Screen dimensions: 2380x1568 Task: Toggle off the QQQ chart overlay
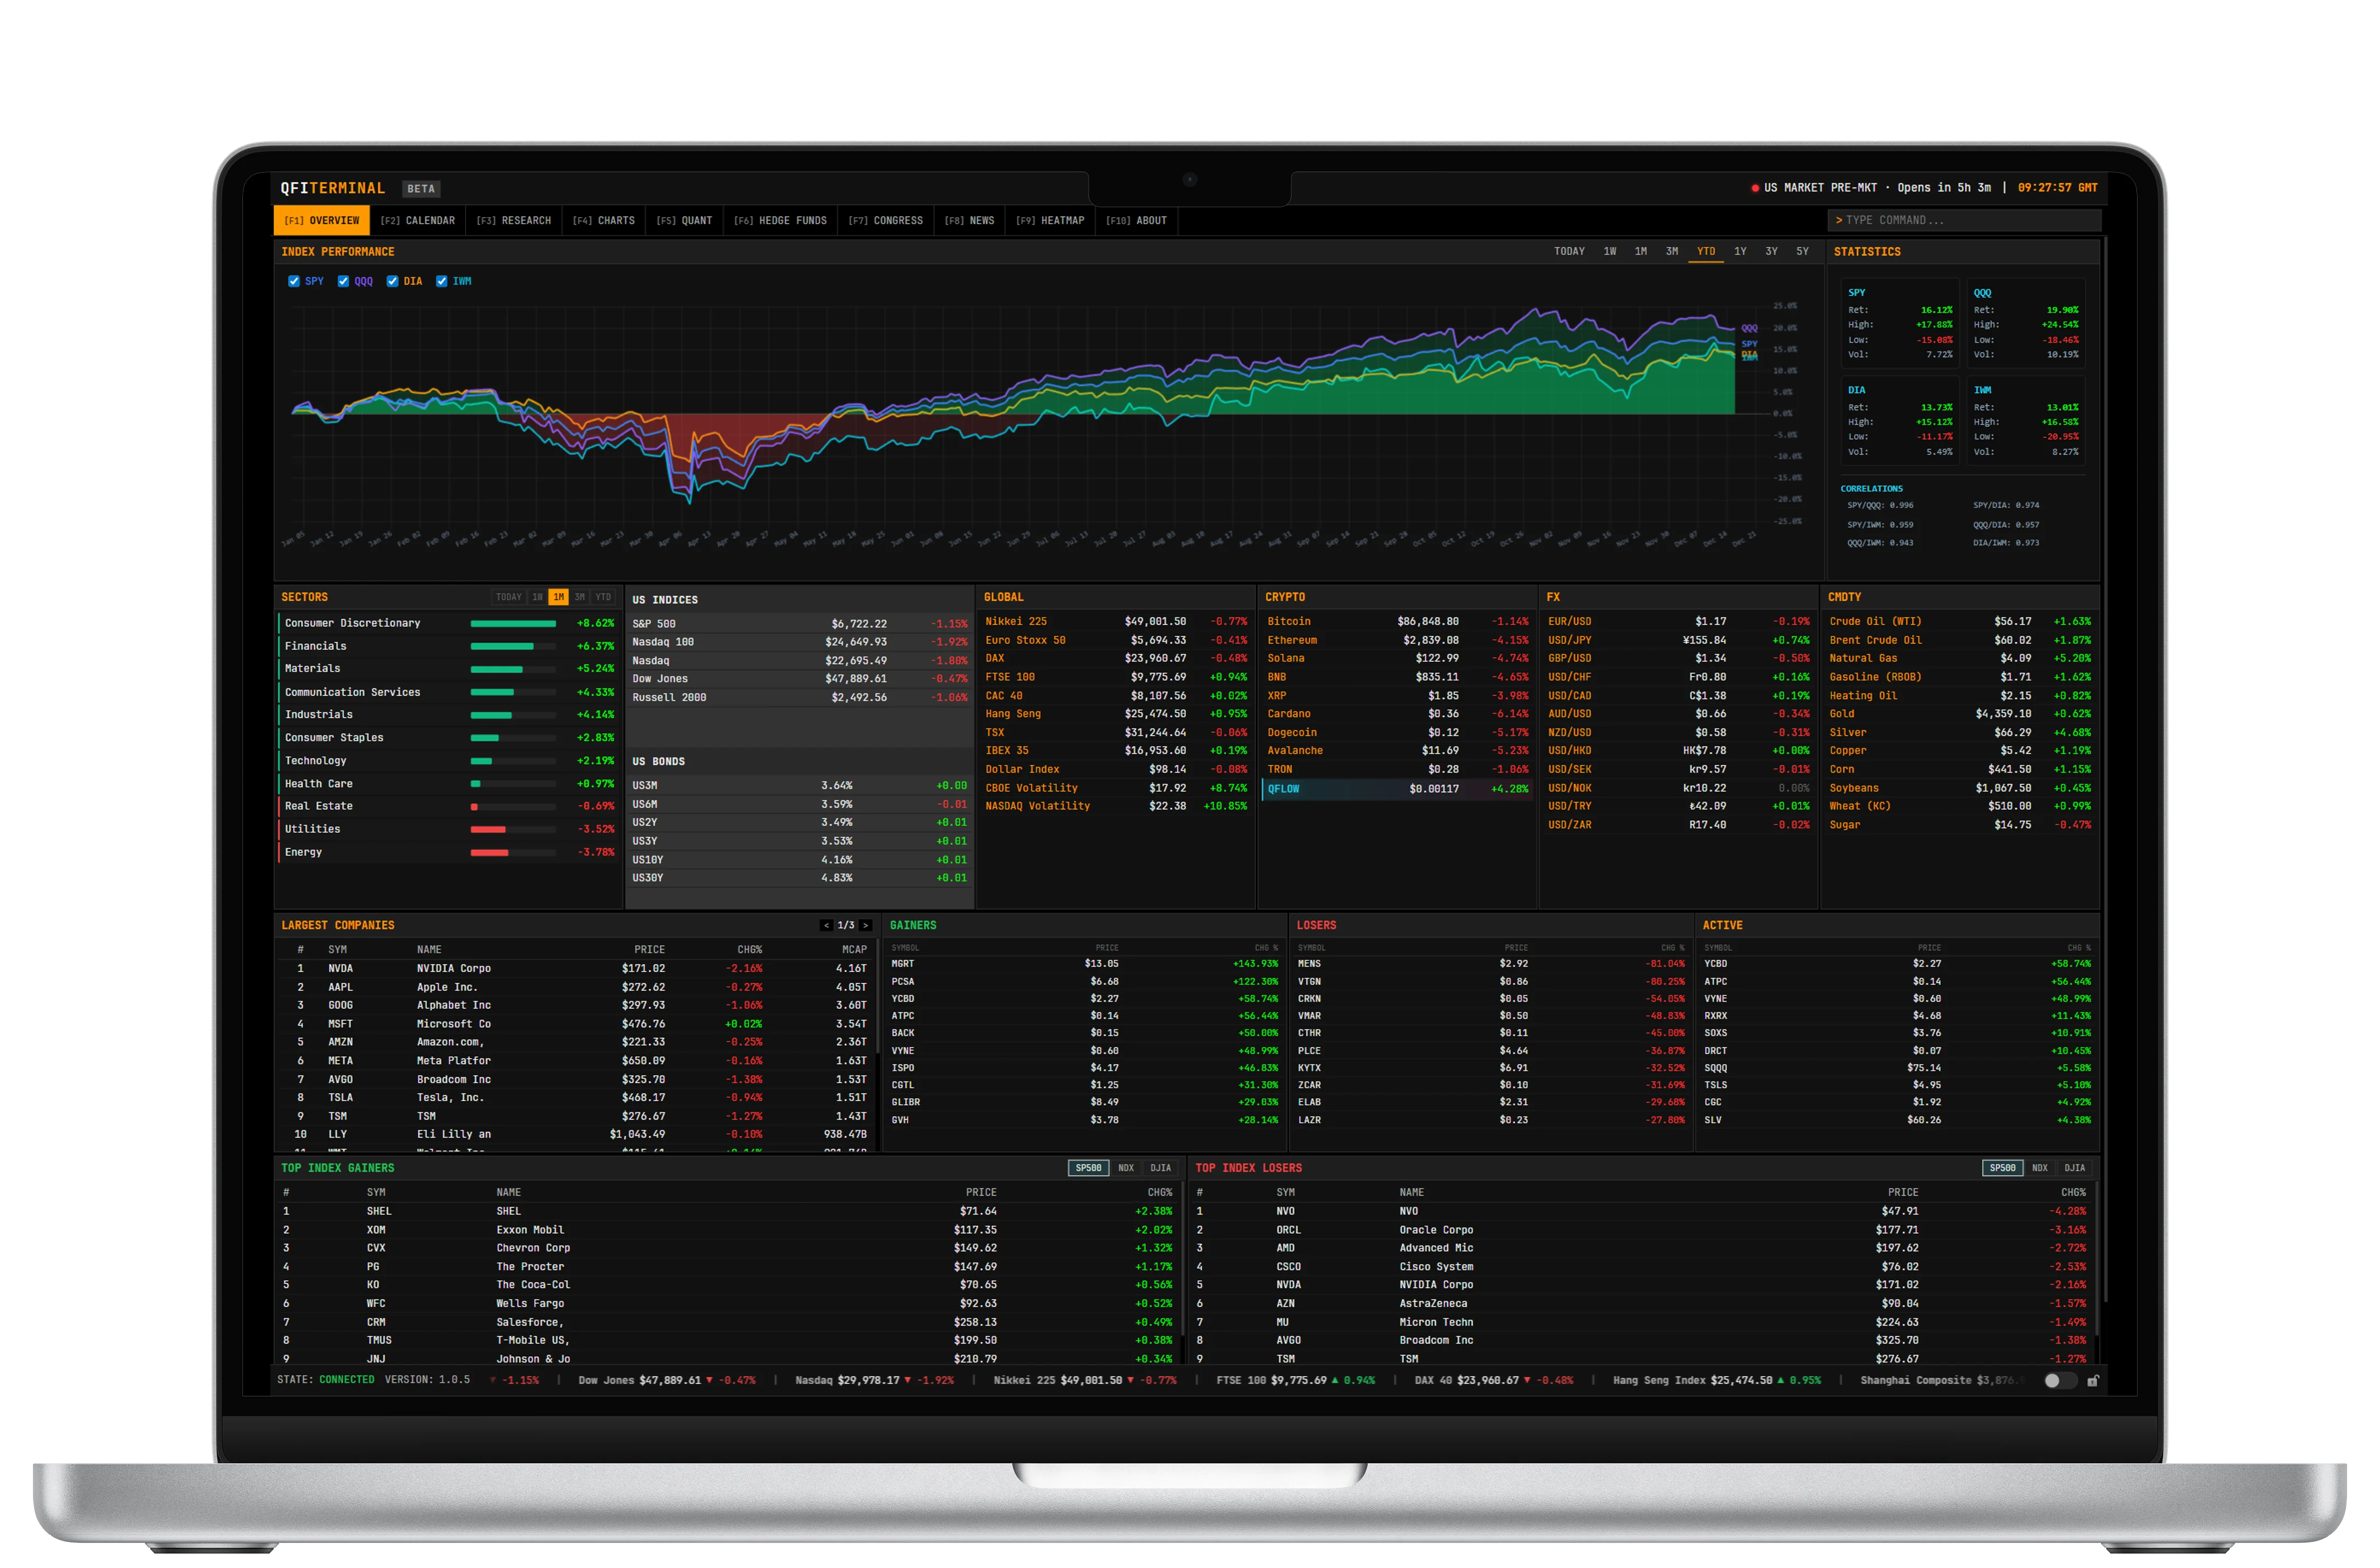[x=343, y=281]
